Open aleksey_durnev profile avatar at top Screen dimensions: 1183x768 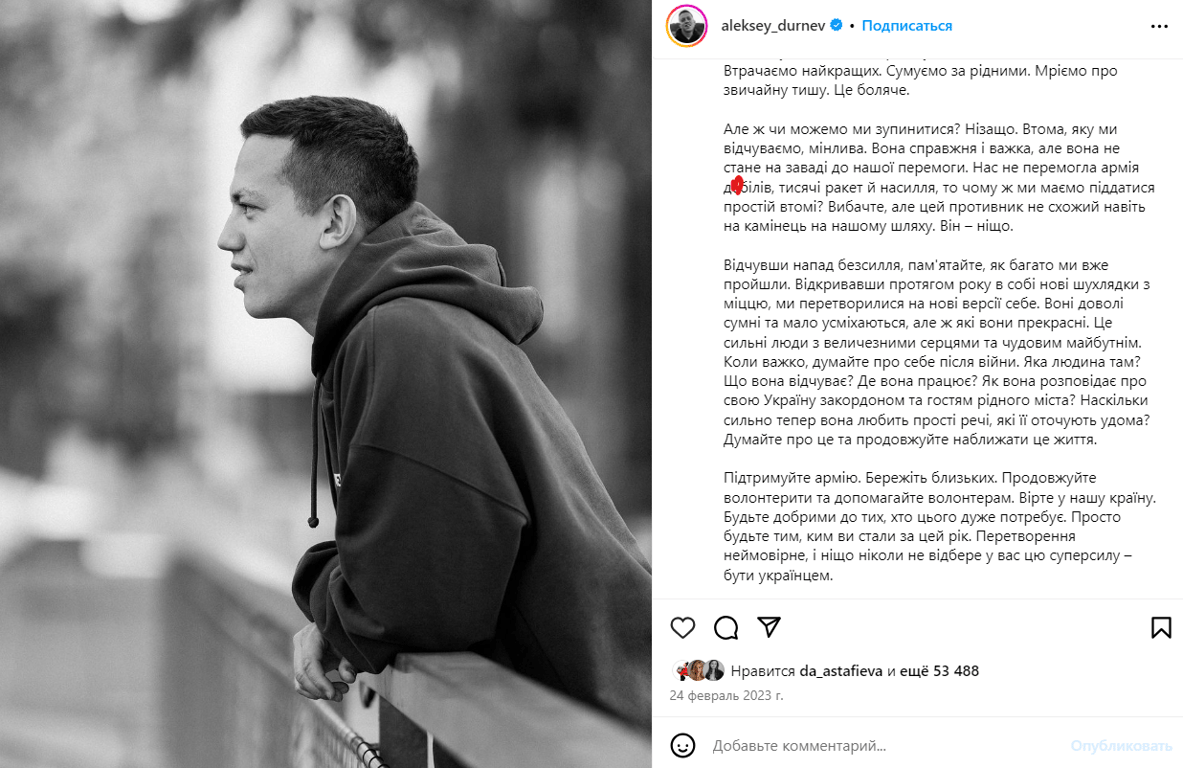687,26
